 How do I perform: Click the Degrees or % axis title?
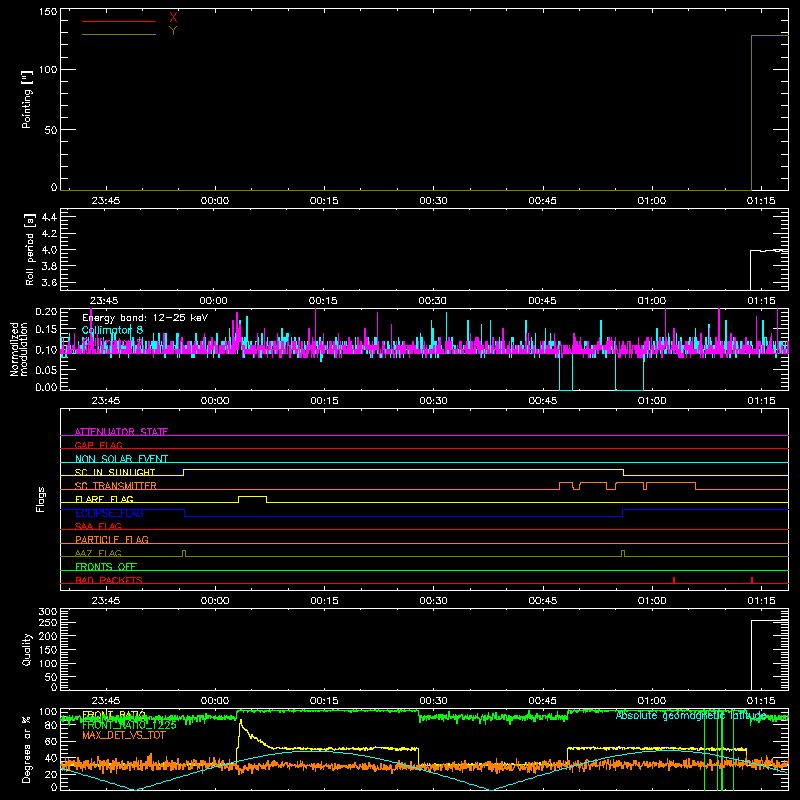click(x=27, y=749)
